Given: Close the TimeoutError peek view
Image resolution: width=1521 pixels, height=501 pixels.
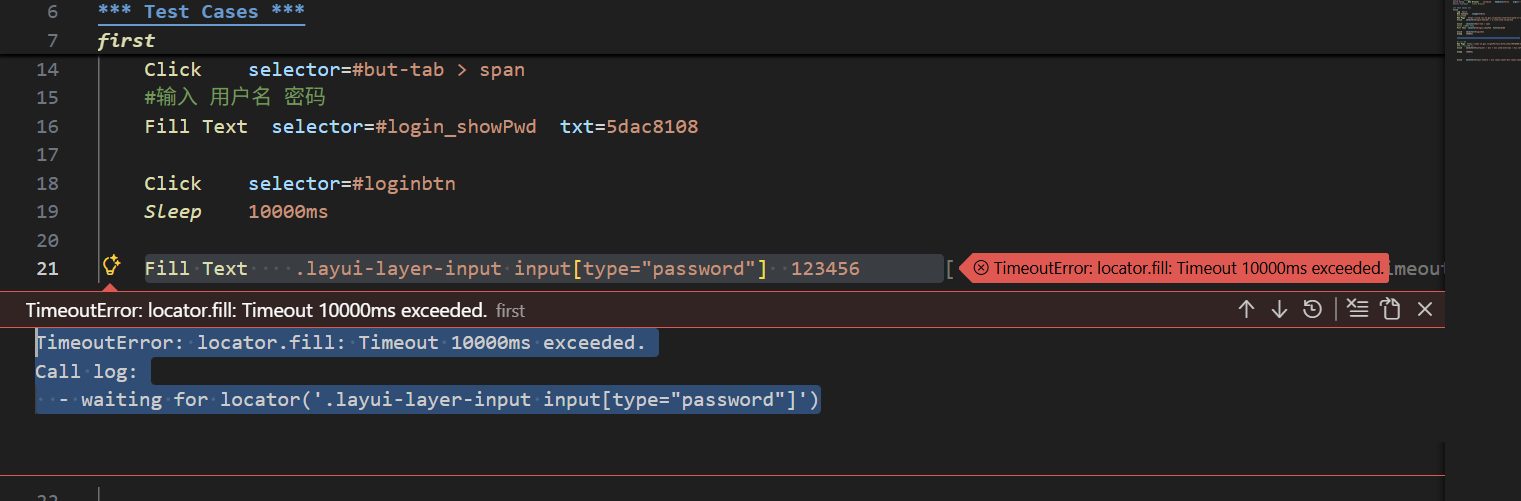Looking at the screenshot, I should [x=1425, y=310].
